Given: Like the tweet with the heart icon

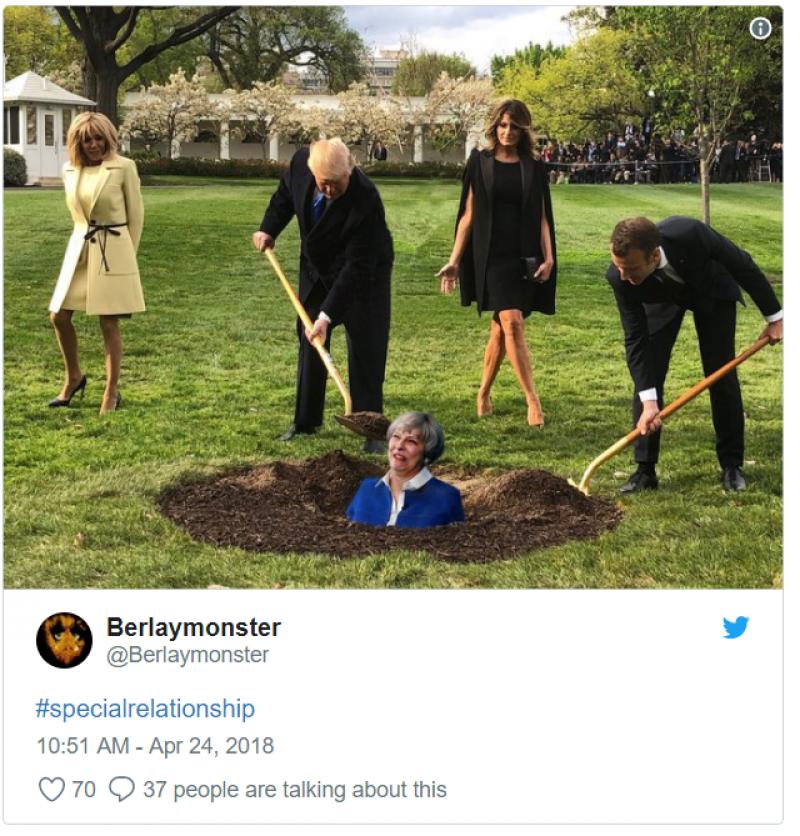Looking at the screenshot, I should point(52,789).
